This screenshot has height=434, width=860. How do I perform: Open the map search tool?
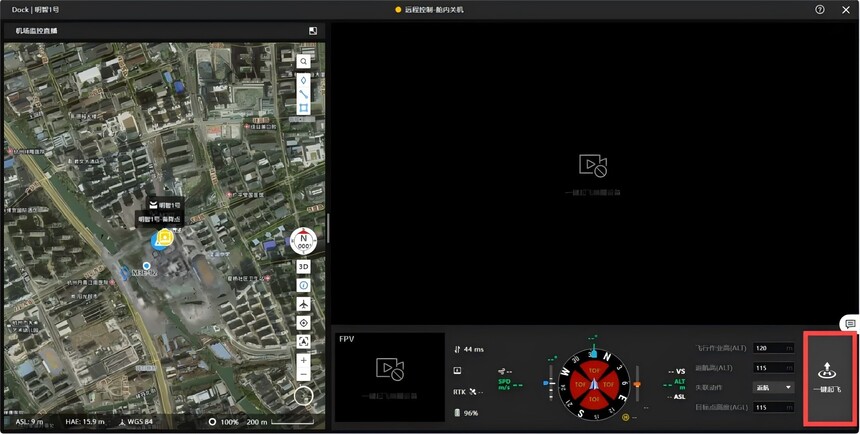[x=303, y=61]
